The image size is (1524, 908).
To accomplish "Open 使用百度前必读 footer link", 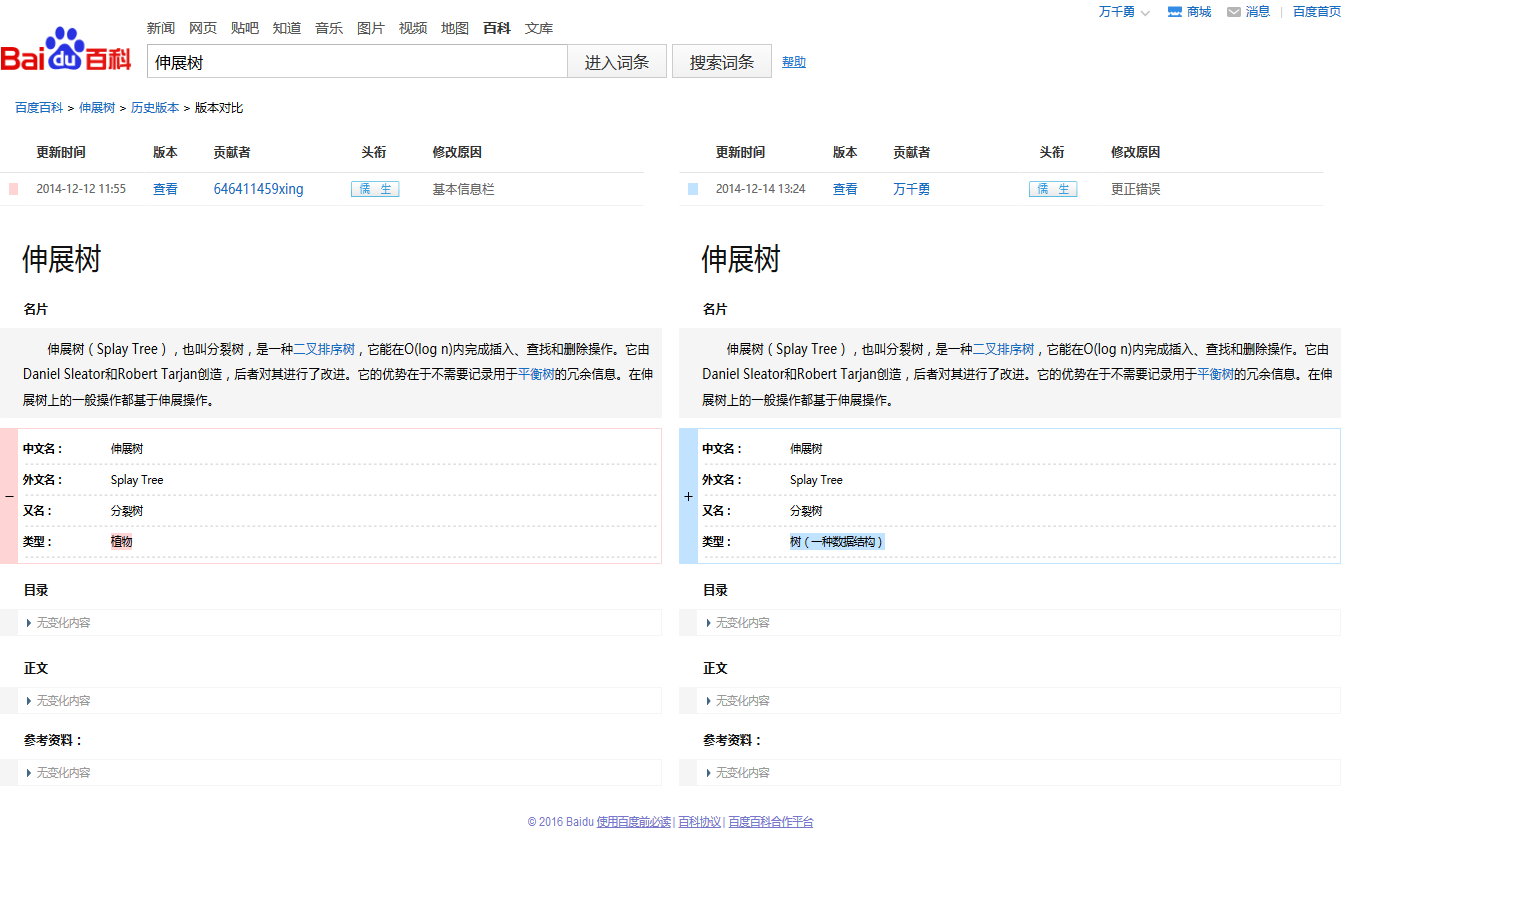I will point(634,822).
